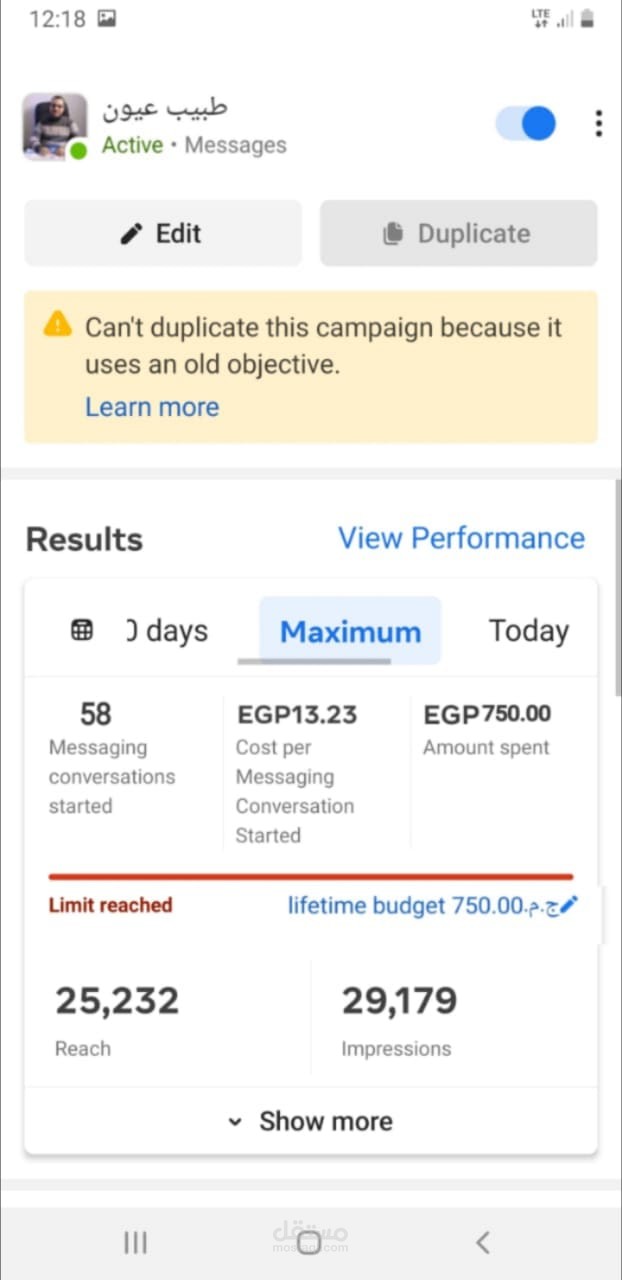Tap the calendar date range icon
This screenshot has height=1280, width=622.
(x=82, y=631)
